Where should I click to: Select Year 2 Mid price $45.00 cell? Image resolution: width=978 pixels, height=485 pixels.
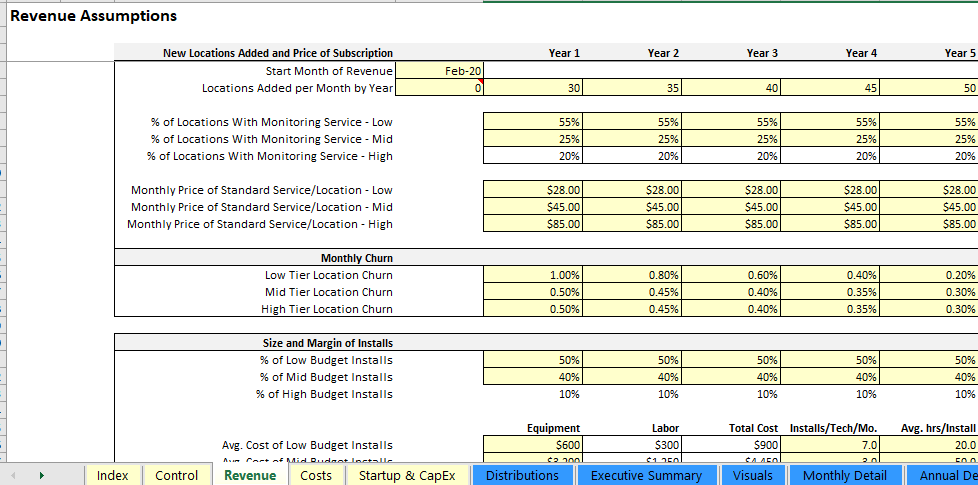point(632,207)
